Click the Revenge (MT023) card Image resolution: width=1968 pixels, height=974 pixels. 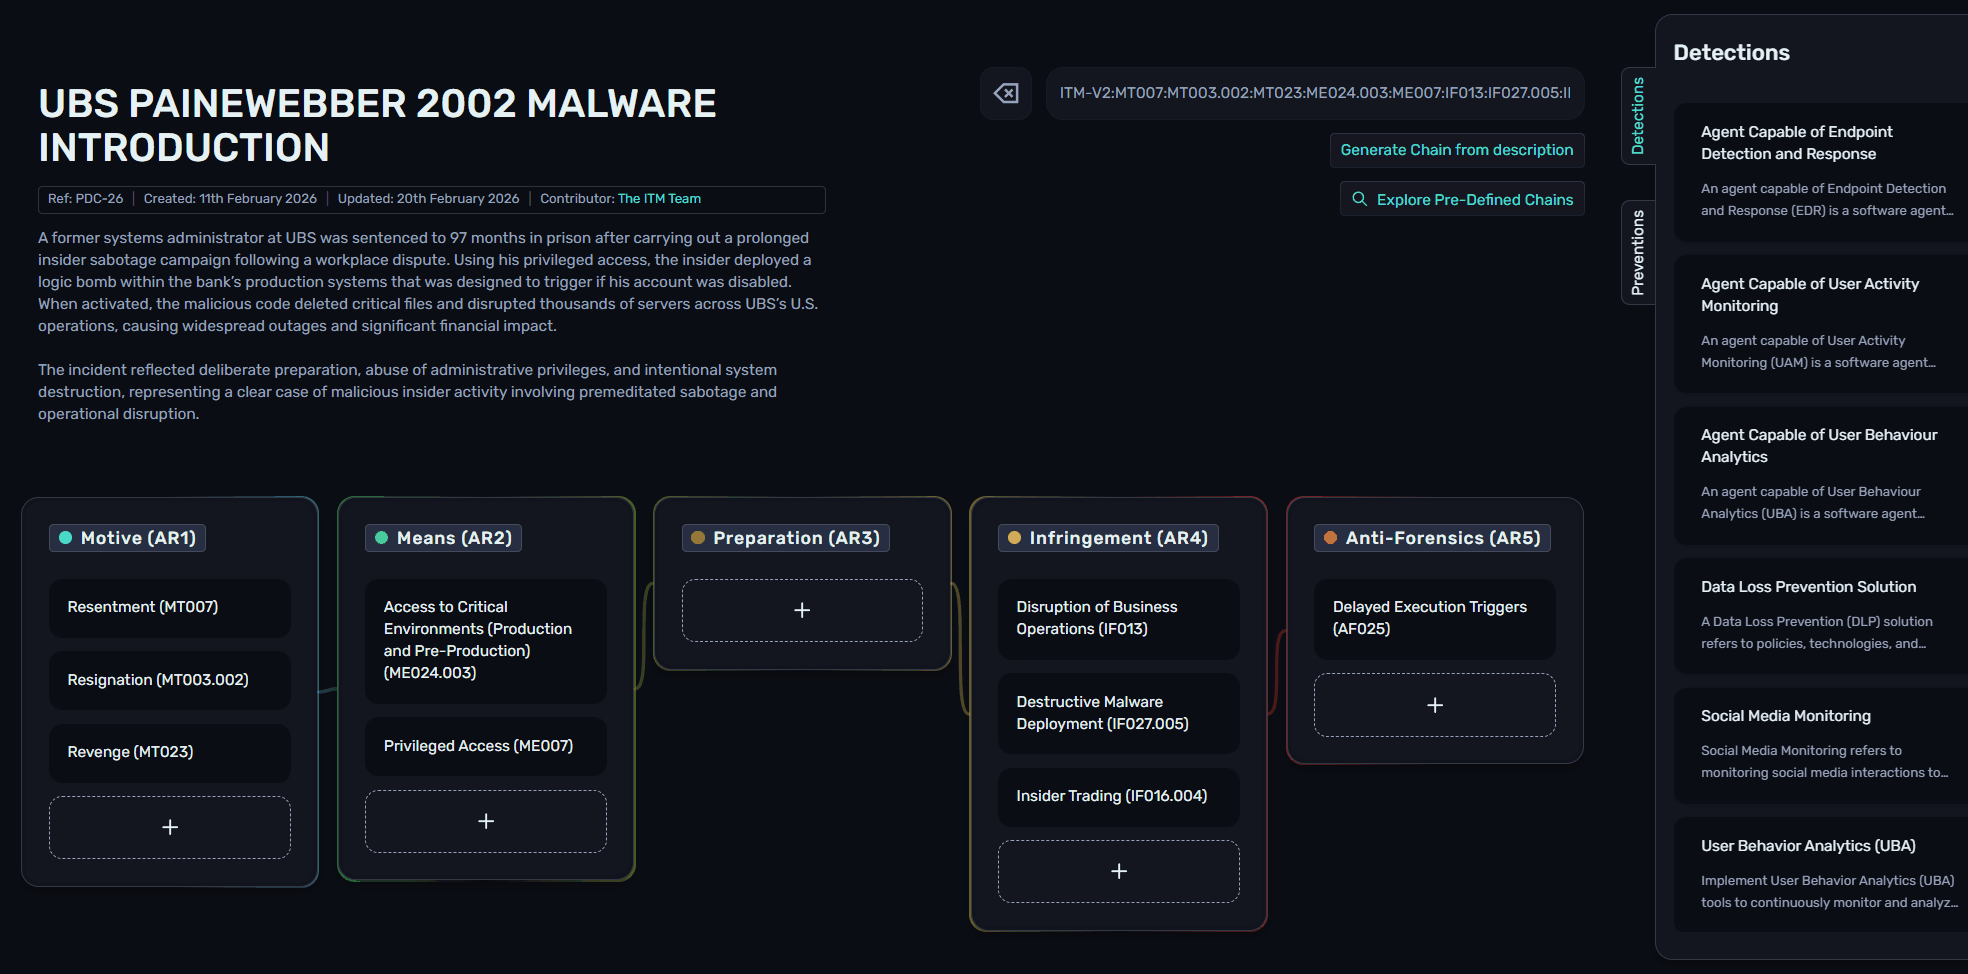(x=170, y=752)
